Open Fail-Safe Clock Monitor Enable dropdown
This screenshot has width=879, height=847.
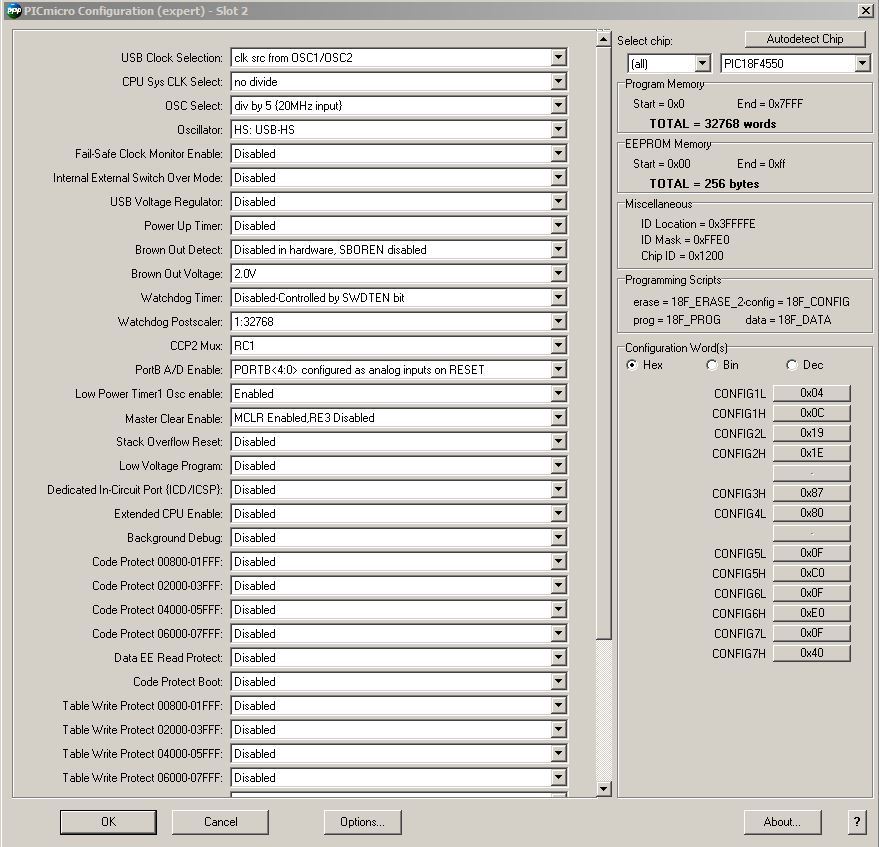(558, 154)
